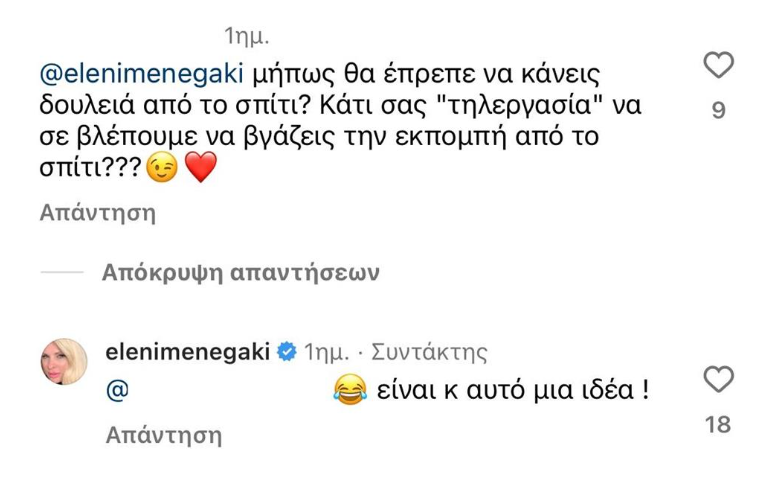Open the 18 likes count
Viewport: 778px width, 485px height.
click(719, 424)
